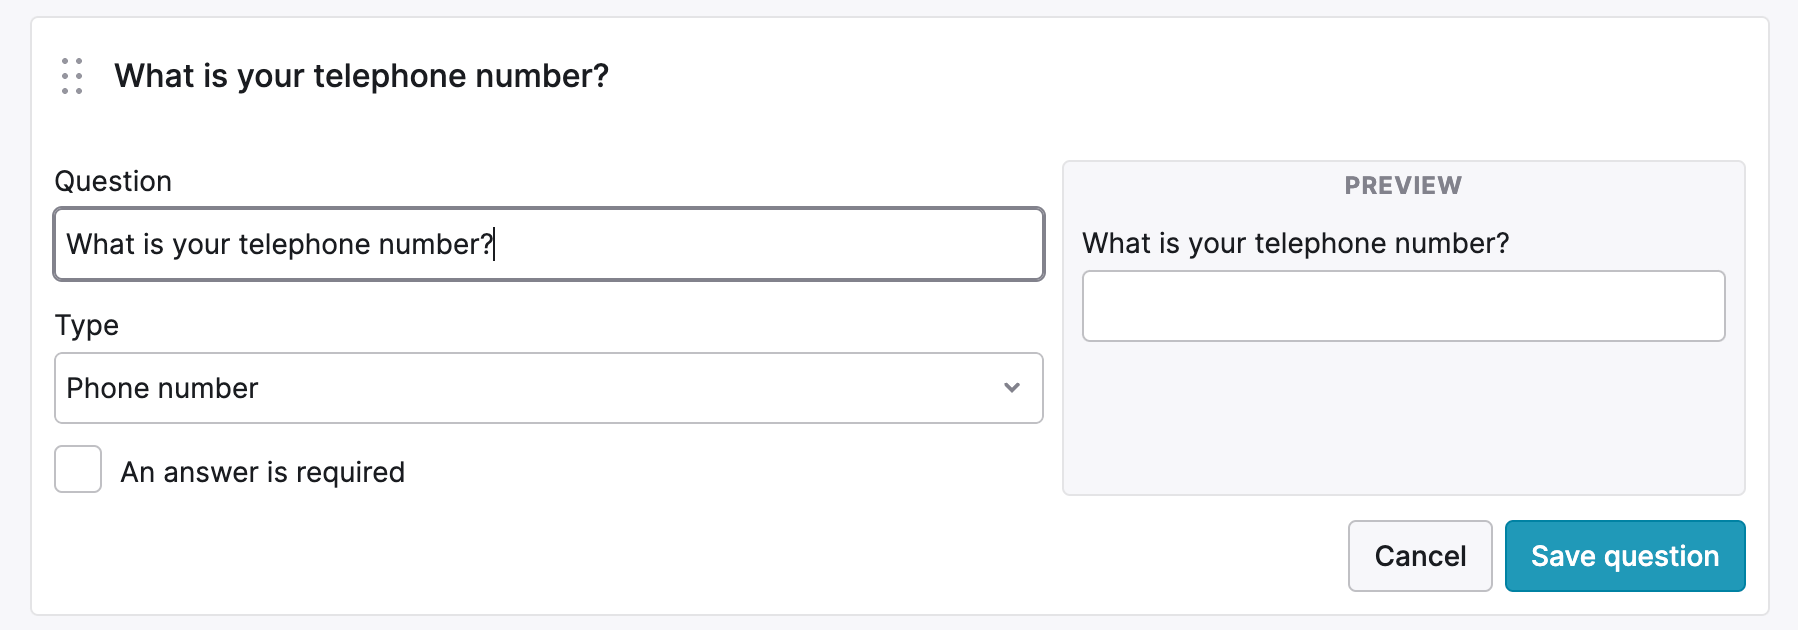Click the 'Question' field label
Viewport: 1798px width, 630px height.
[x=113, y=181]
